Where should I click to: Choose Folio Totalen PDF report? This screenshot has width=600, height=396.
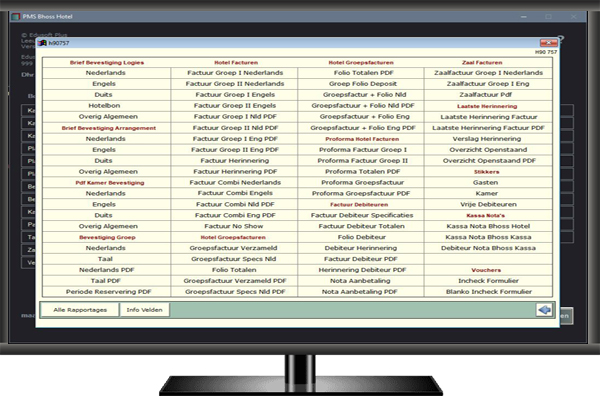coord(361,73)
